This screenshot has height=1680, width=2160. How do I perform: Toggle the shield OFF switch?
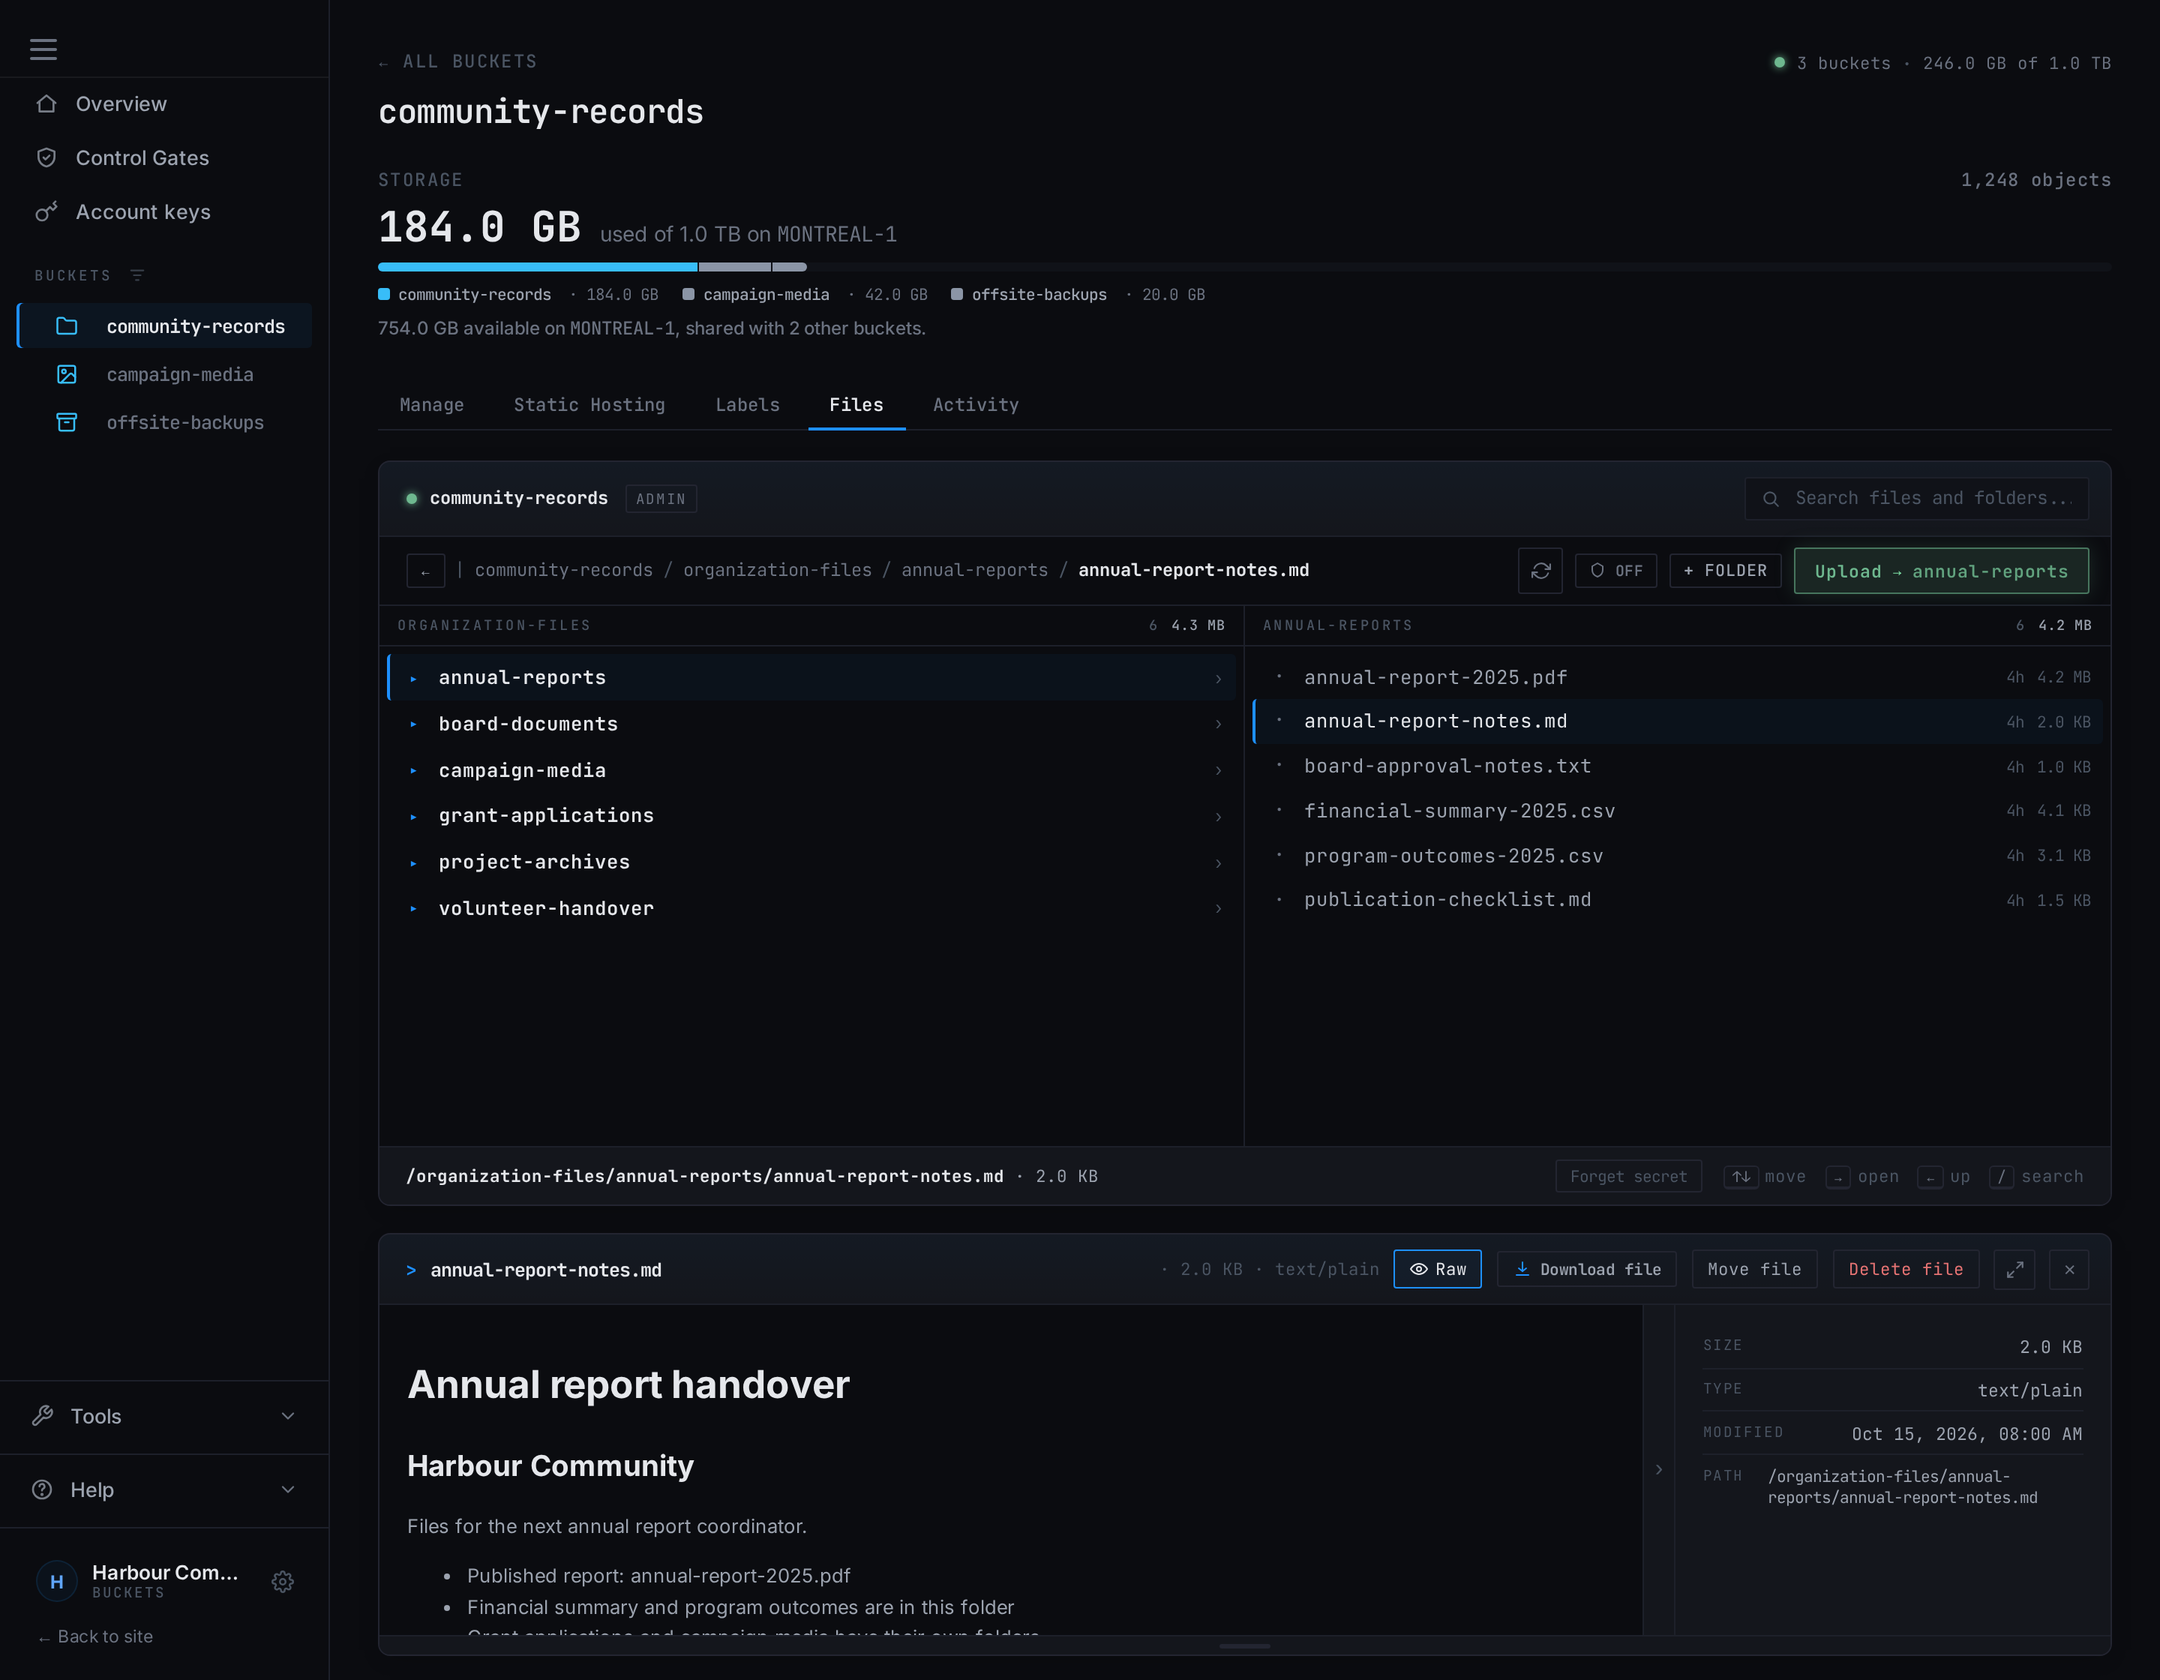click(x=1616, y=570)
